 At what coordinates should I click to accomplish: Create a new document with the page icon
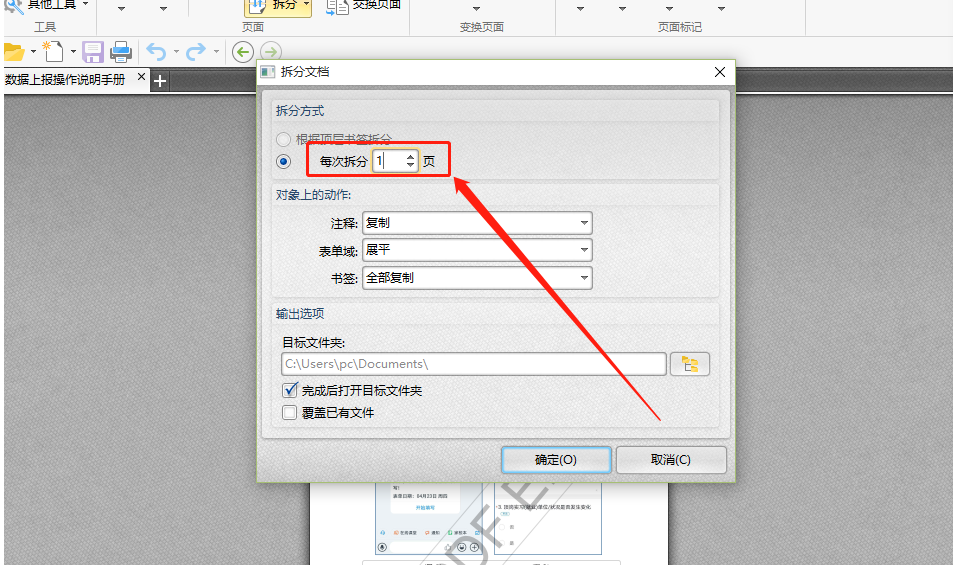[x=53, y=52]
